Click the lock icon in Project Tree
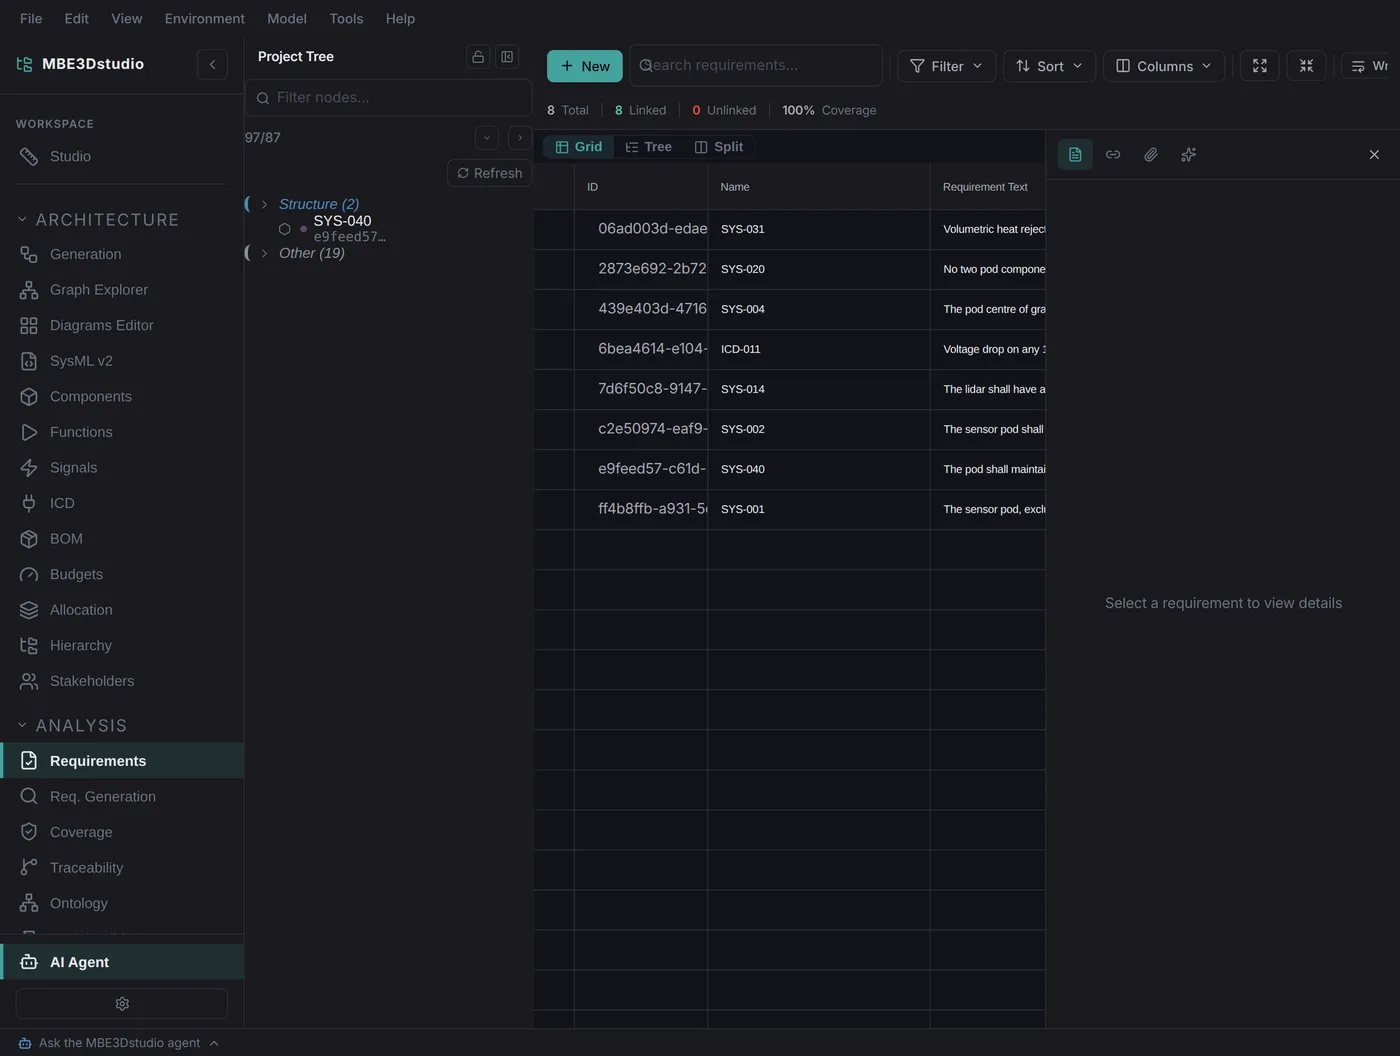1400x1056 pixels. (x=478, y=57)
